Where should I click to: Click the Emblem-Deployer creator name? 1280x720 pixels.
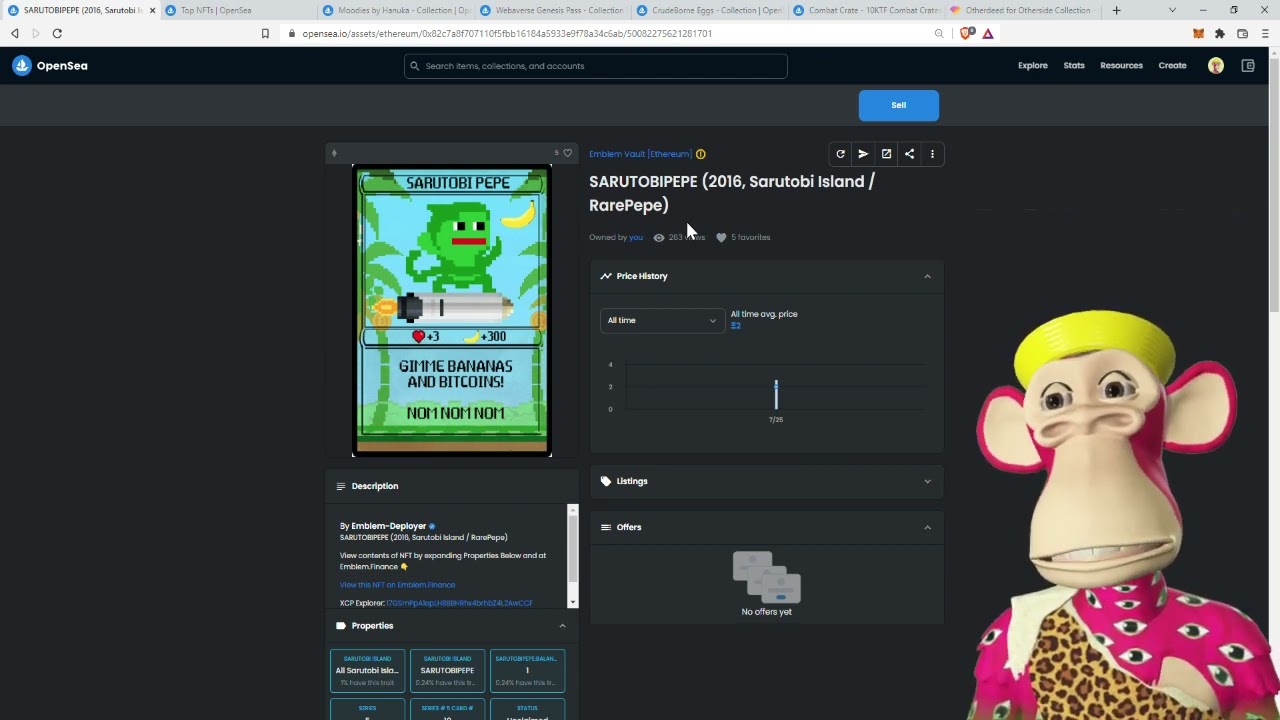(389, 526)
